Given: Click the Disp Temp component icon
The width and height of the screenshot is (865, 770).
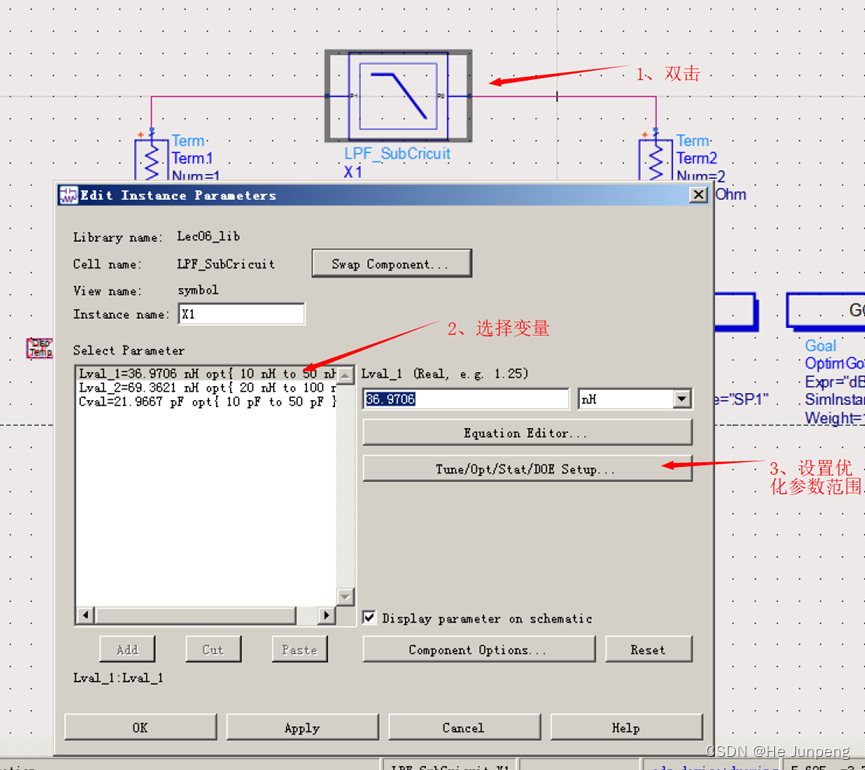Looking at the screenshot, I should point(40,348).
